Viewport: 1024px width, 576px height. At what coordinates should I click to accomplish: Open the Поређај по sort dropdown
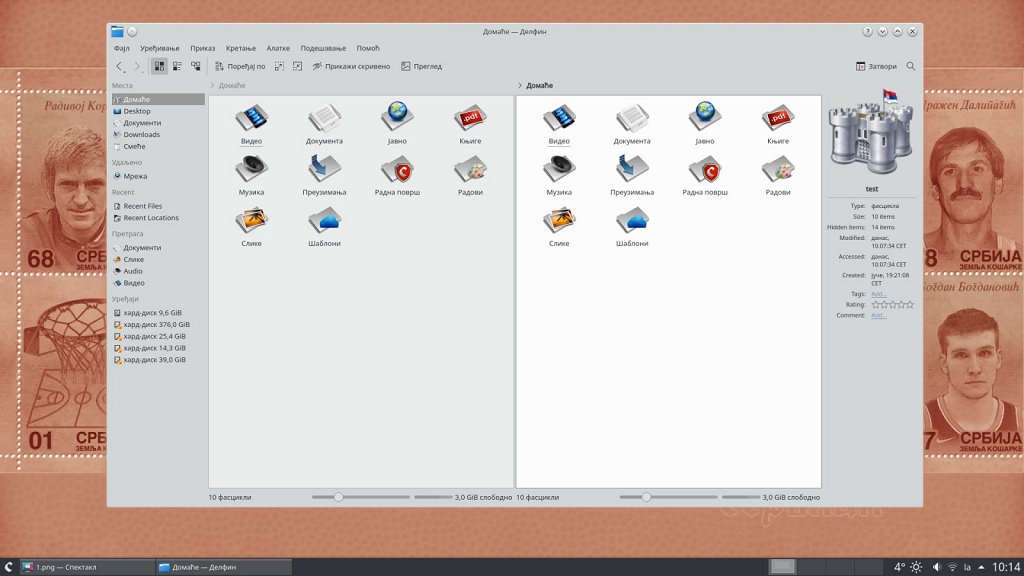pyautogui.click(x=239, y=66)
